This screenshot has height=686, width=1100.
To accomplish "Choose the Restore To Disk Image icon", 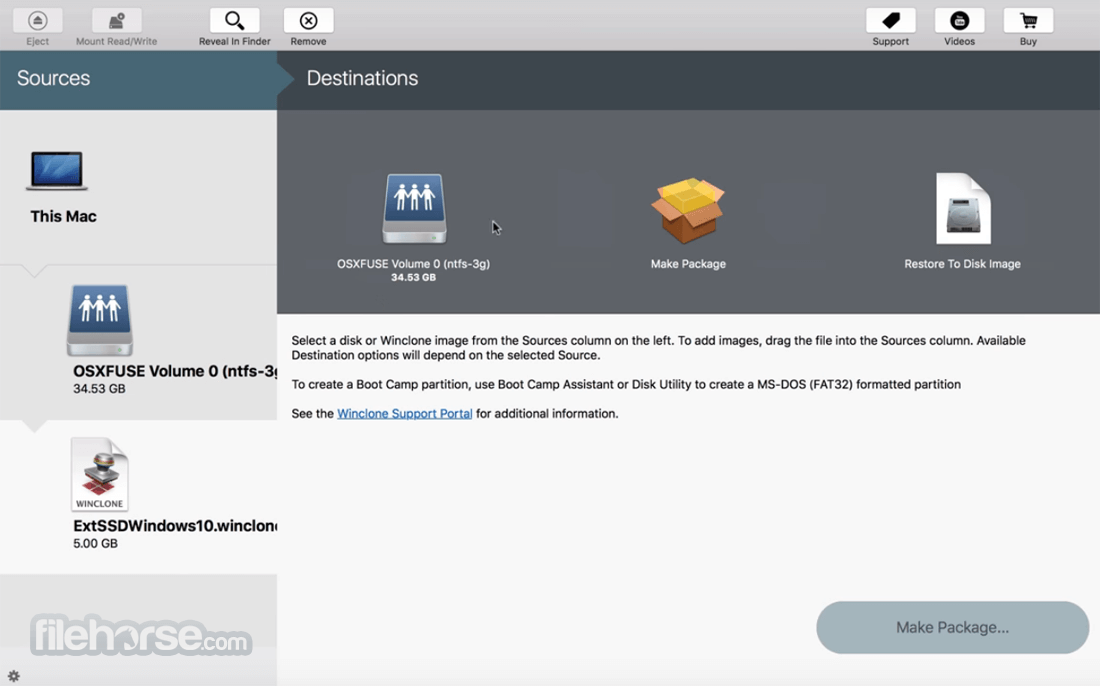I will 963,208.
